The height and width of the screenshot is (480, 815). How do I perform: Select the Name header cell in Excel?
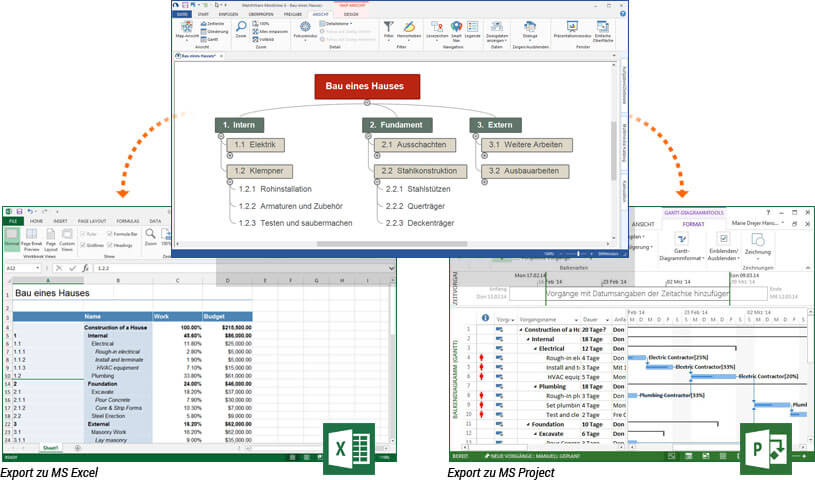[x=117, y=316]
